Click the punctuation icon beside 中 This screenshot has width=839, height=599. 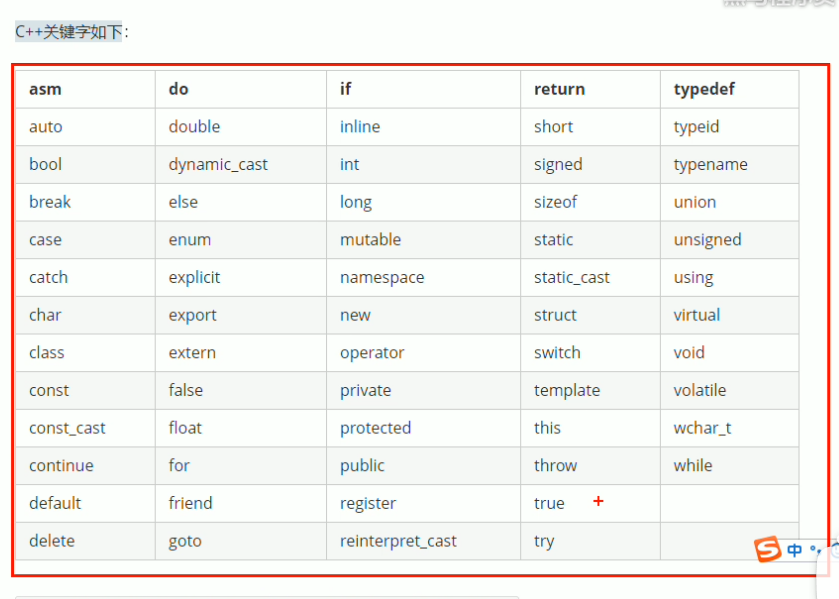[815, 550]
